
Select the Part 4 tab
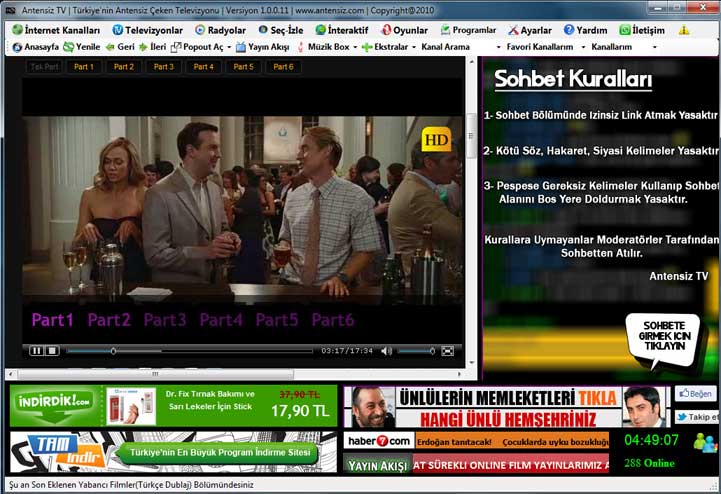point(203,67)
